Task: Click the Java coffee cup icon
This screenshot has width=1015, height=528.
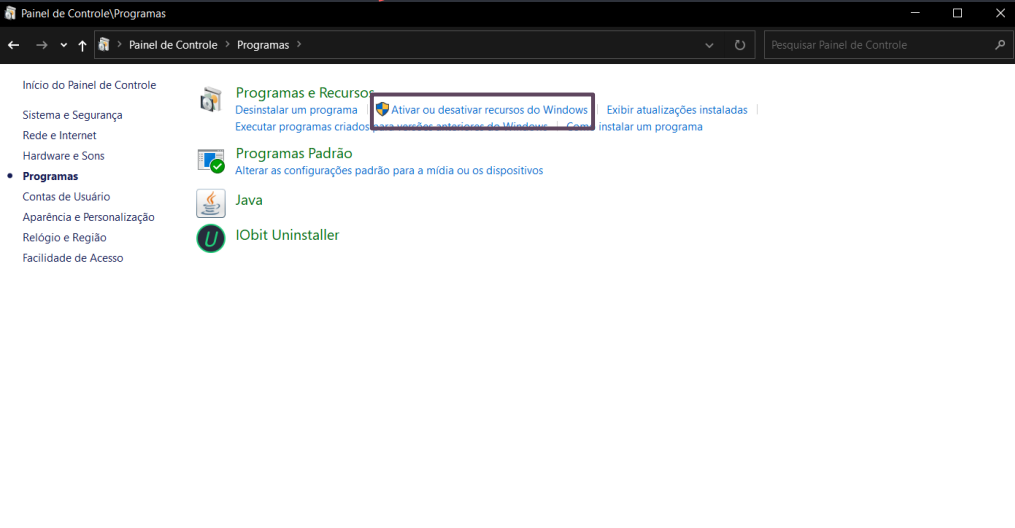Action: 210,203
